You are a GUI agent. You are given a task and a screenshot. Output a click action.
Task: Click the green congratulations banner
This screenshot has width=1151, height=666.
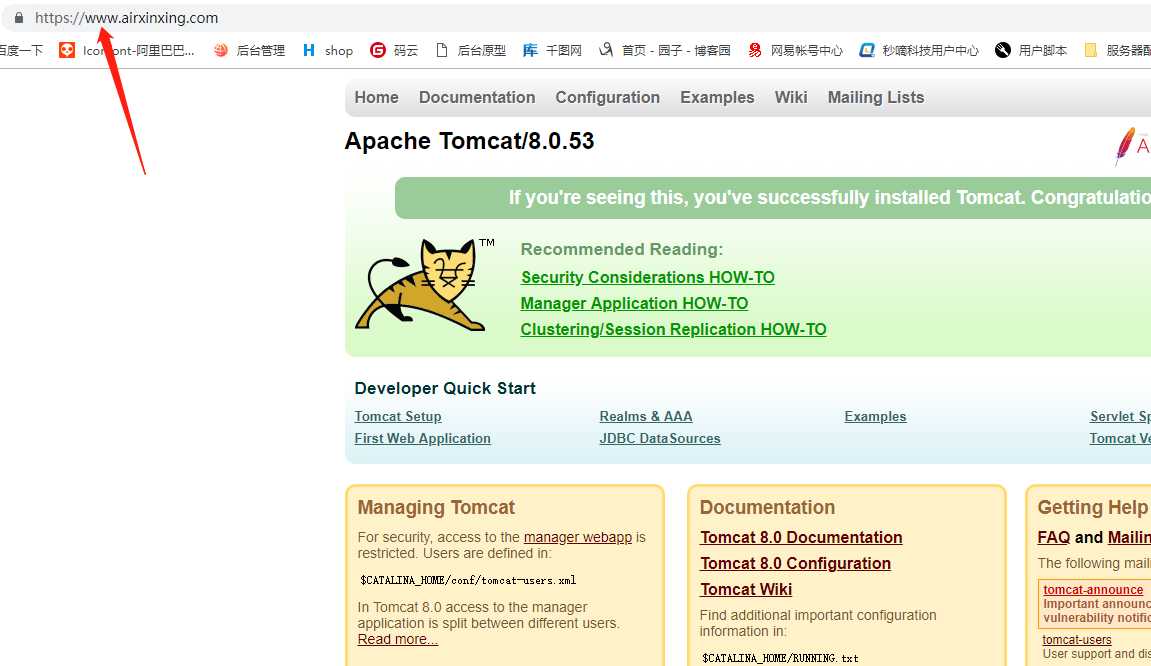pyautogui.click(x=773, y=198)
